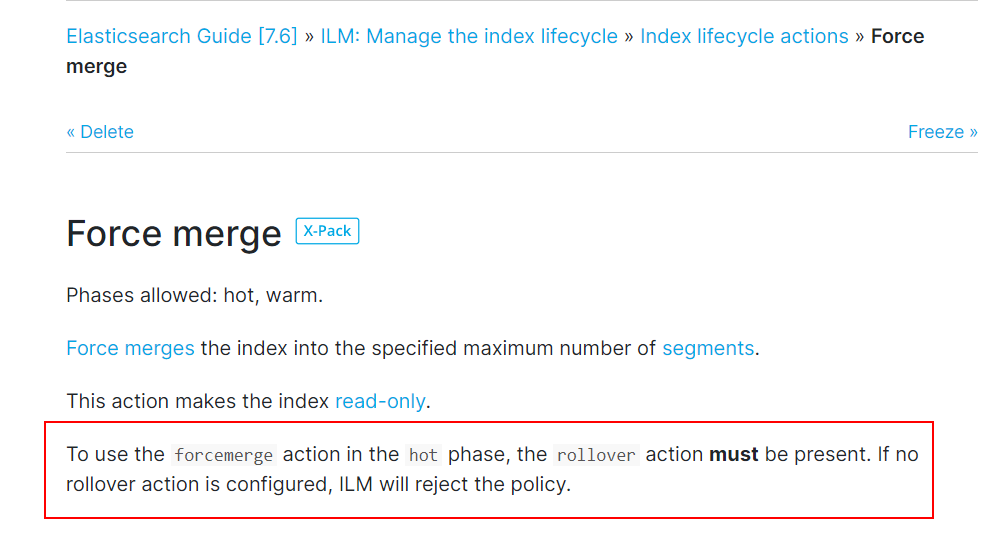991x541 pixels.
Task: Open the Index lifecycle actions breadcrumb
Action: (x=744, y=36)
